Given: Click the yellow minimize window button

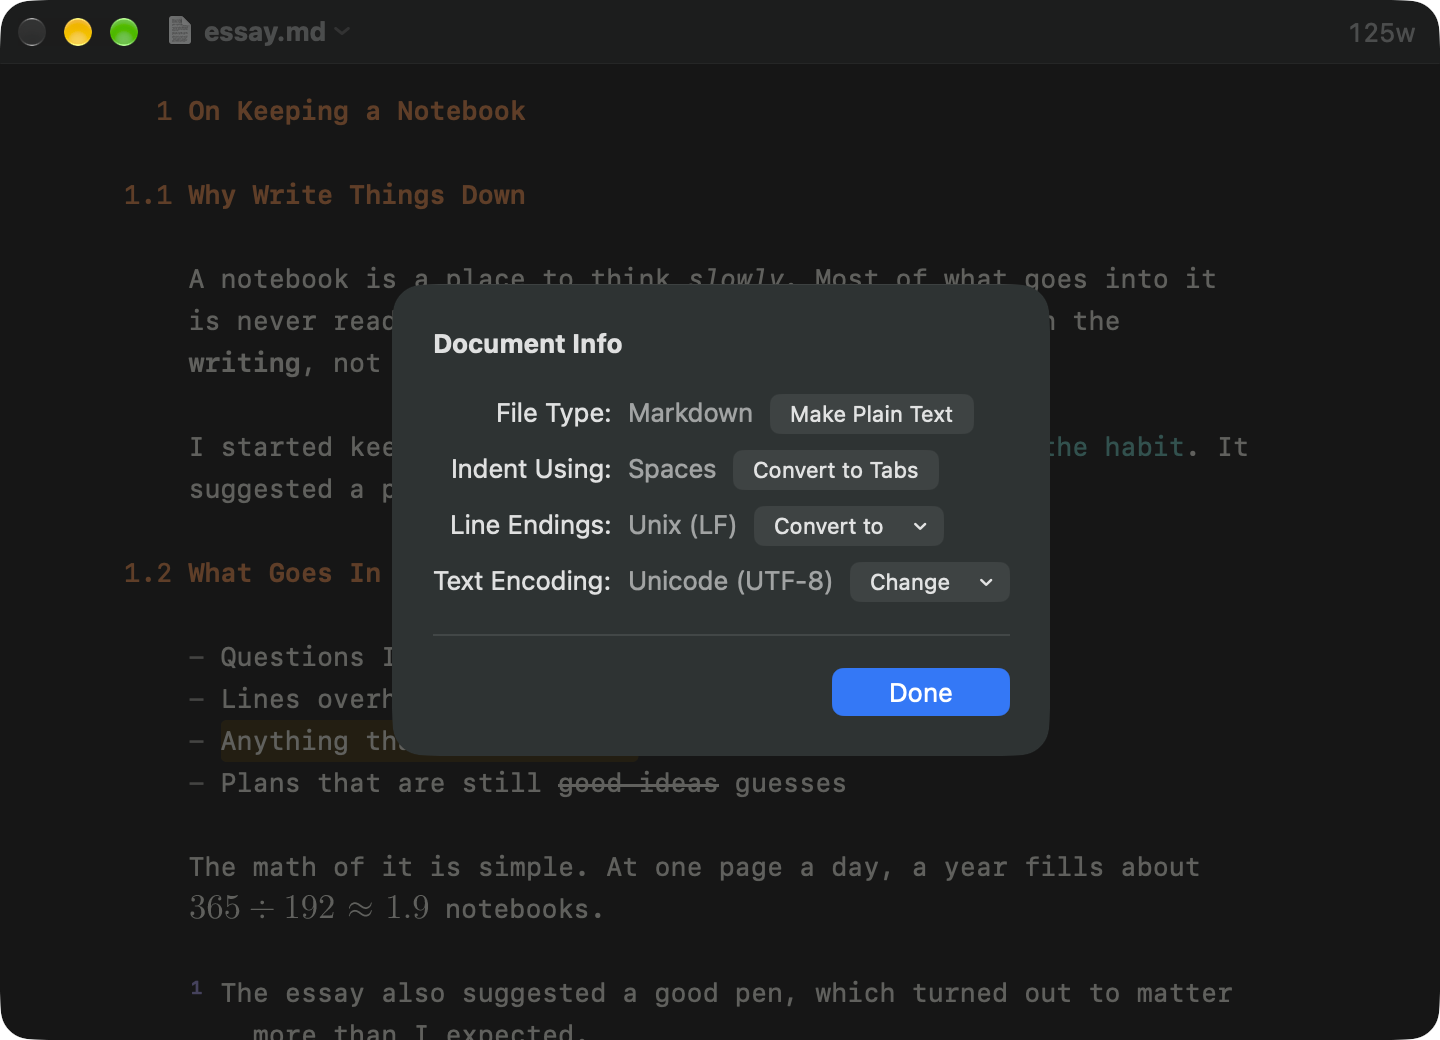Looking at the screenshot, I should (78, 32).
